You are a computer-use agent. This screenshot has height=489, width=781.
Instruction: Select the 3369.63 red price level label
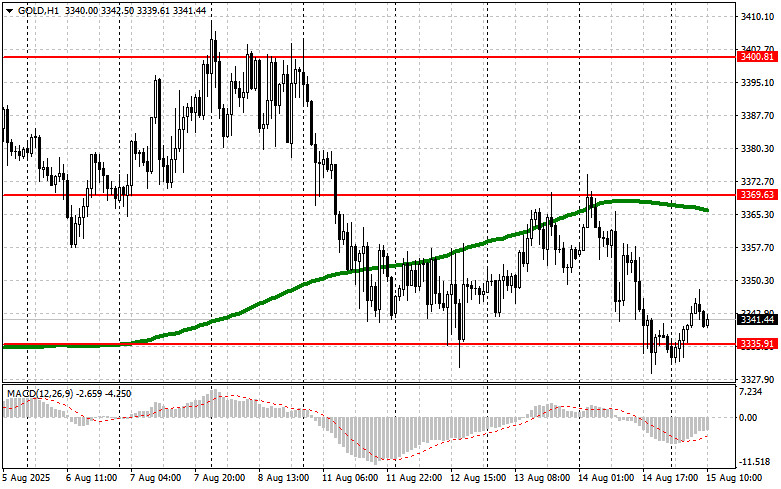tap(758, 195)
